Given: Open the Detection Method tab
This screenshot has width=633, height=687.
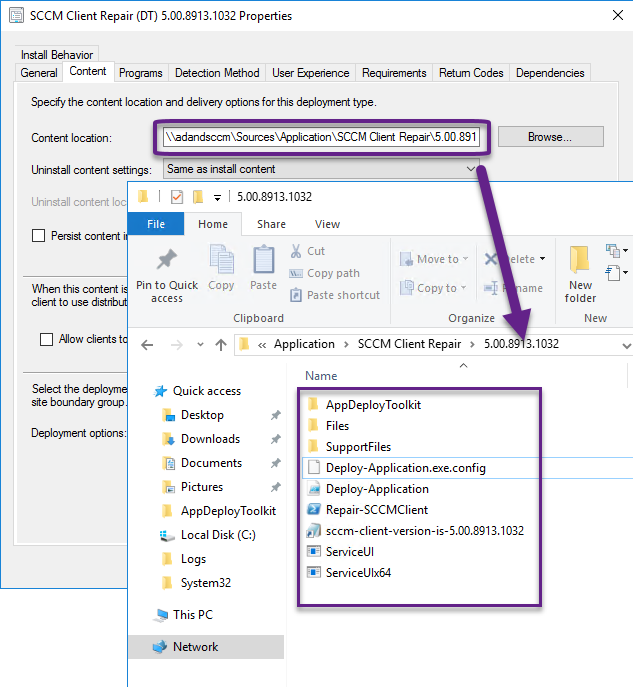Looking at the screenshot, I should coord(217,73).
